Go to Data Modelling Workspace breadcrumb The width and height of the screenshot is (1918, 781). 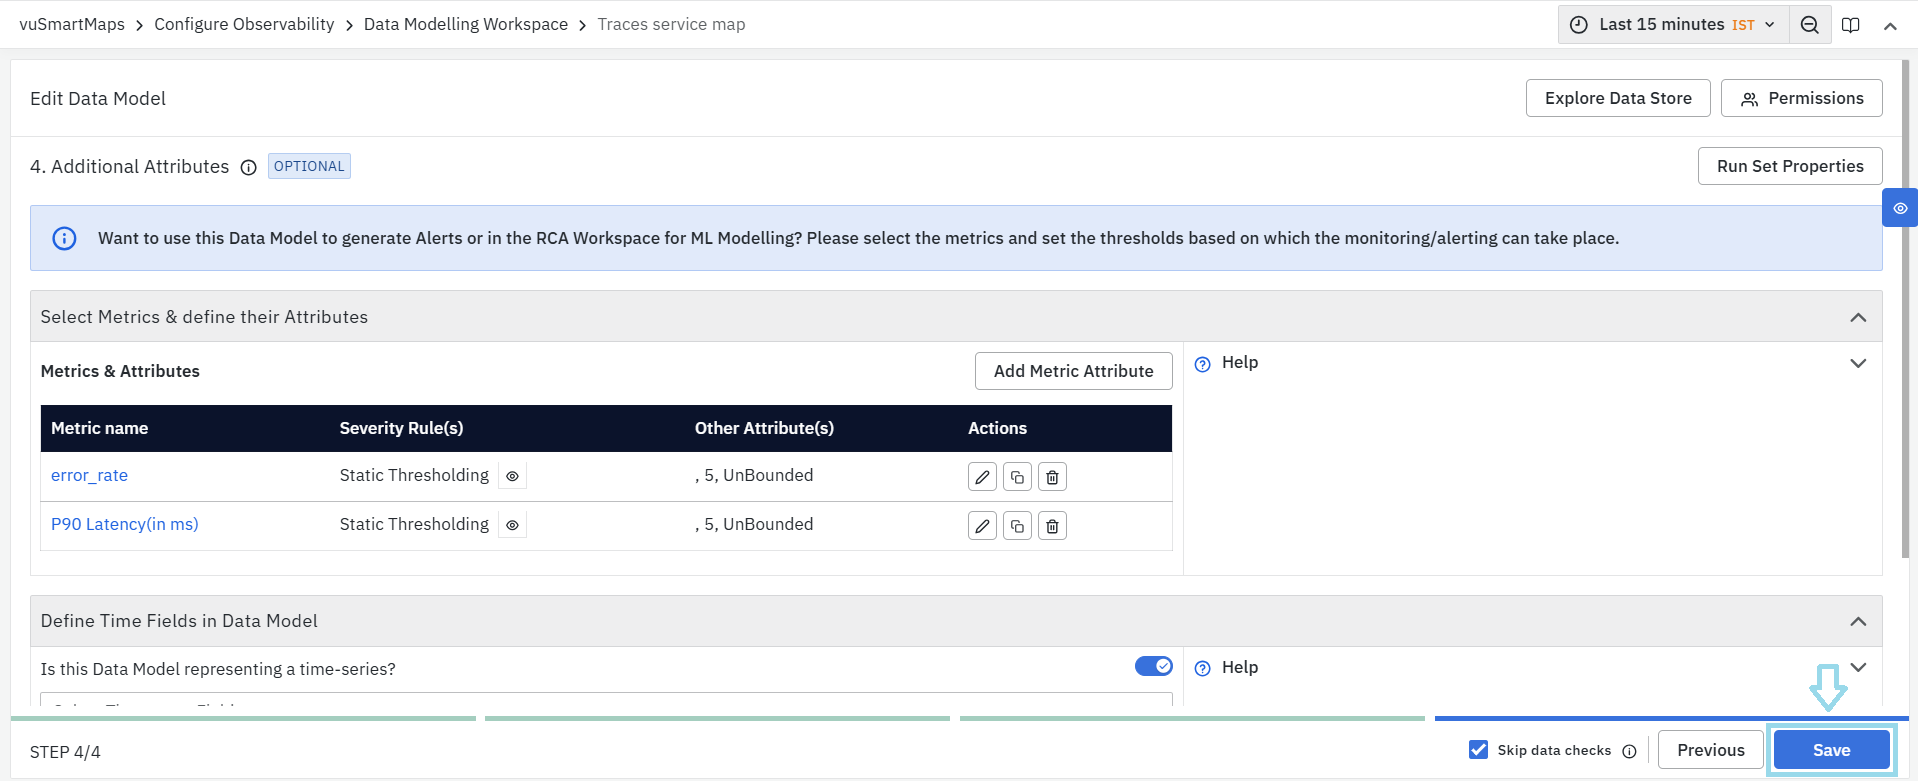465,24
